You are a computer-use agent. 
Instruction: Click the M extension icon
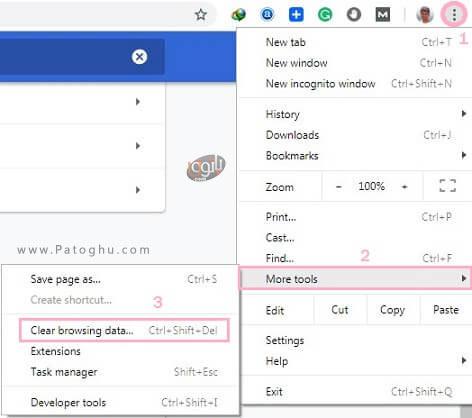click(x=382, y=15)
